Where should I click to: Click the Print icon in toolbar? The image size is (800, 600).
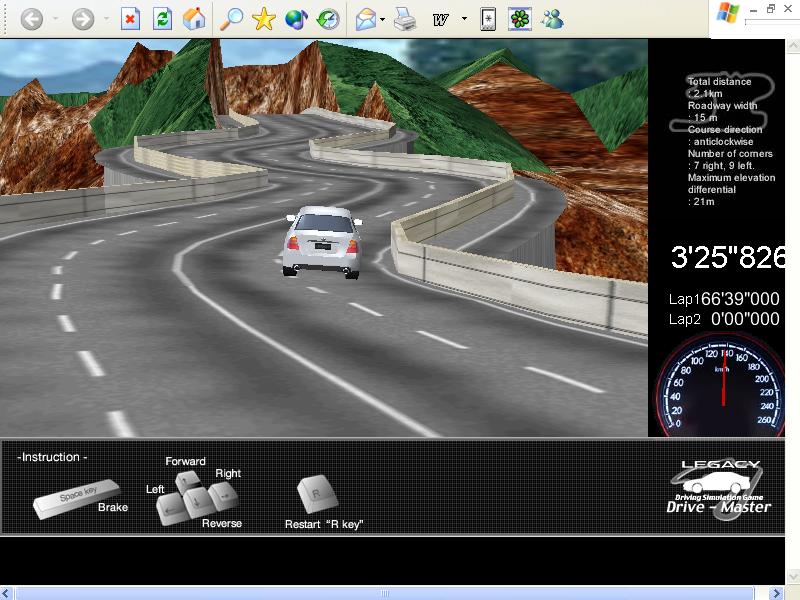(404, 19)
